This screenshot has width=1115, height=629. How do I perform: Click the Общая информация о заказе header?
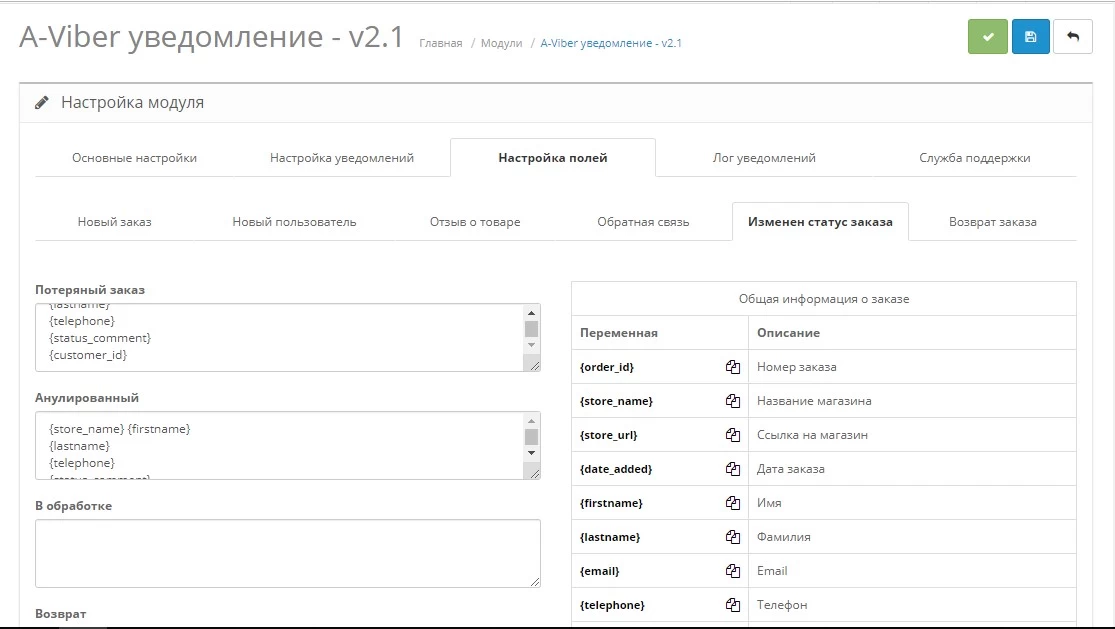(x=823, y=299)
